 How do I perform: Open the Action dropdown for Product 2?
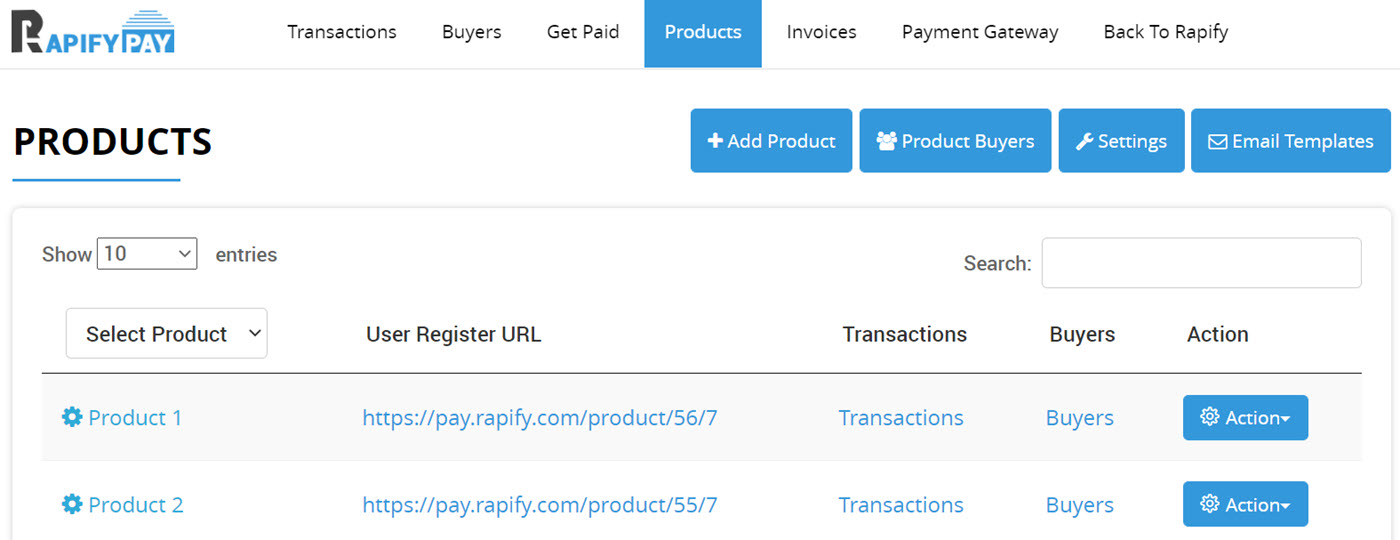click(x=1245, y=505)
